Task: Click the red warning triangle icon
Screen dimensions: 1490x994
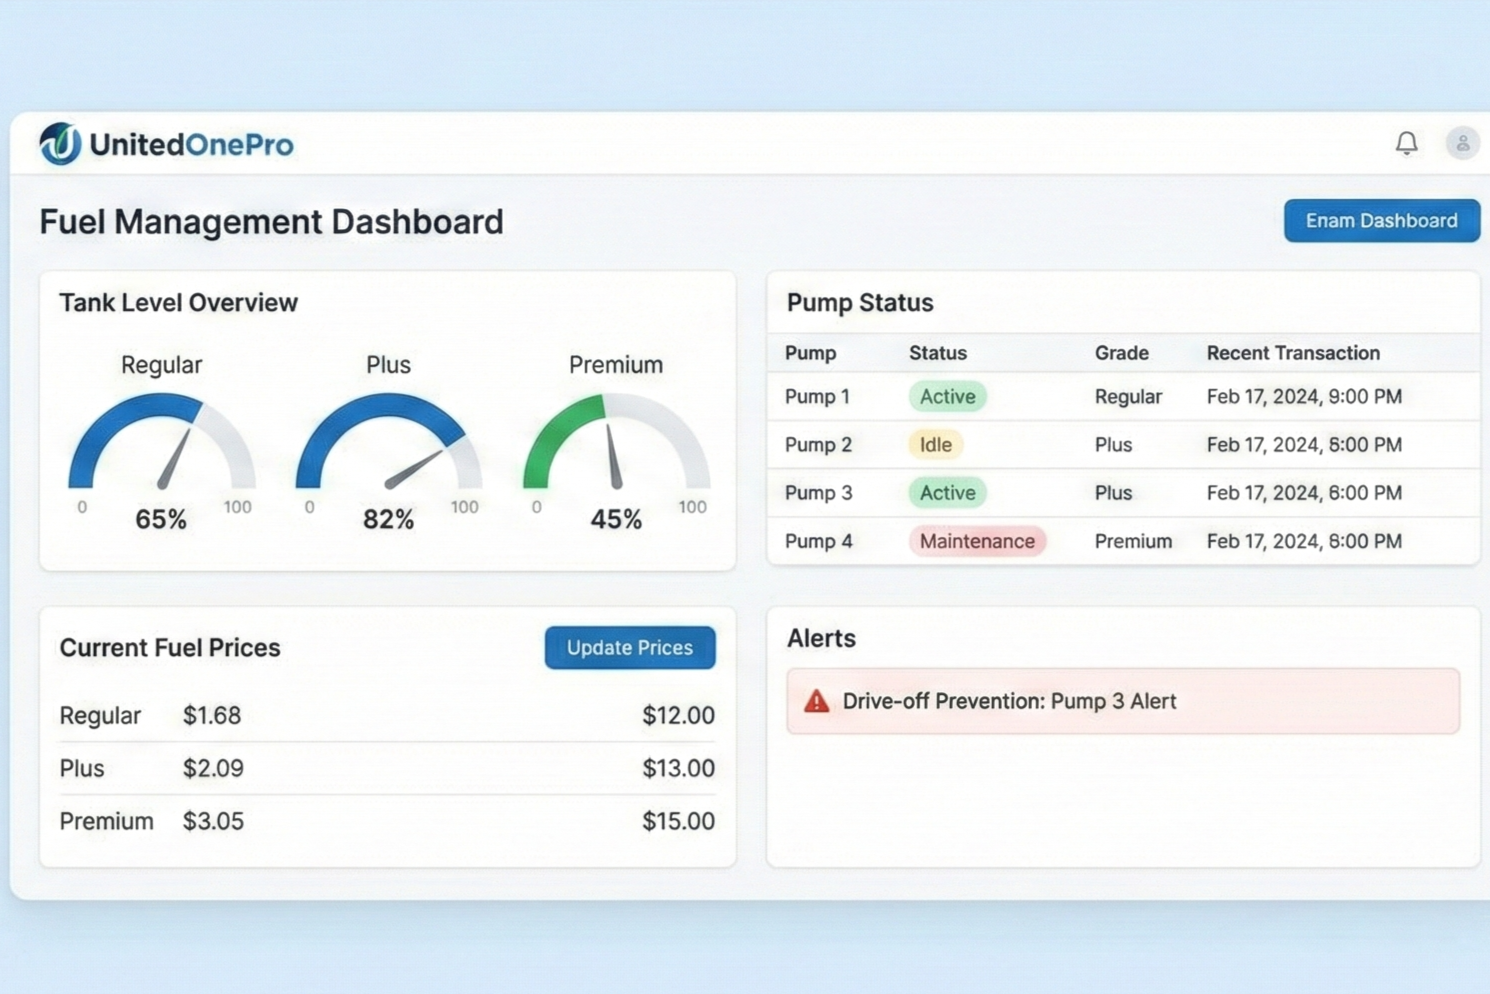Action: coord(817,701)
